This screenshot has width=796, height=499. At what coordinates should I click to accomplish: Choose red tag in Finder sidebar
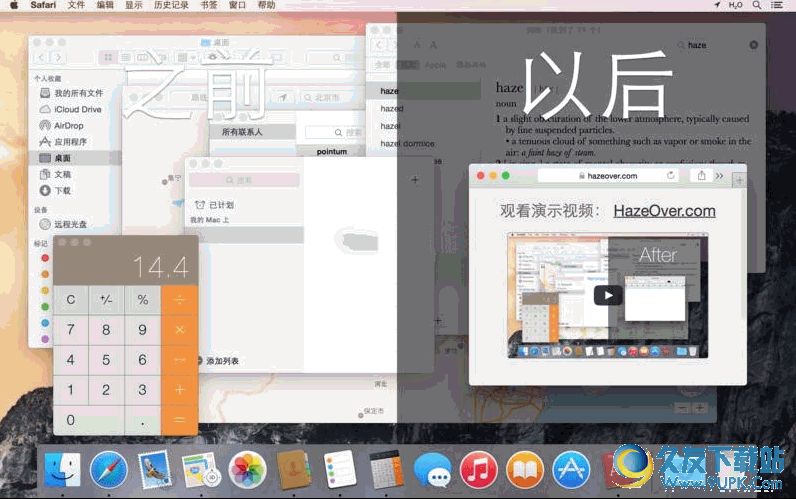pos(45,258)
